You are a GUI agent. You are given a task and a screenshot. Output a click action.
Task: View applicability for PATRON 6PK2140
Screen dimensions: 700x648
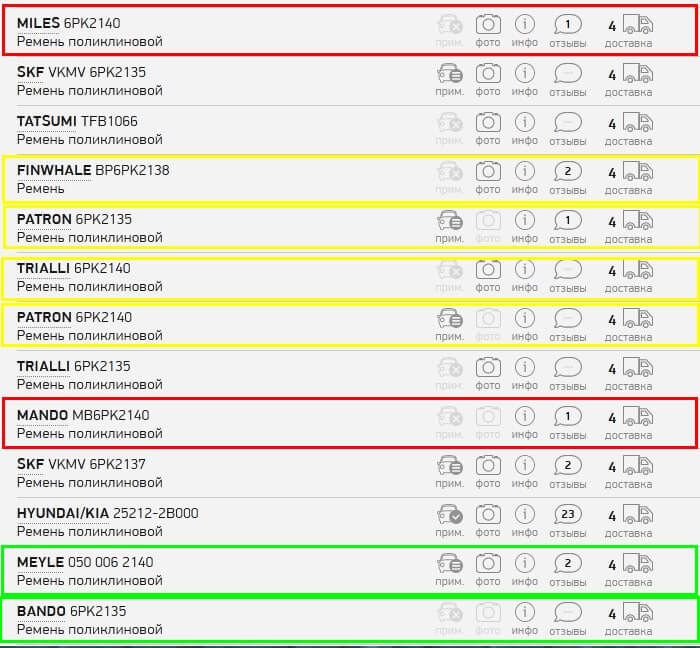tap(450, 323)
